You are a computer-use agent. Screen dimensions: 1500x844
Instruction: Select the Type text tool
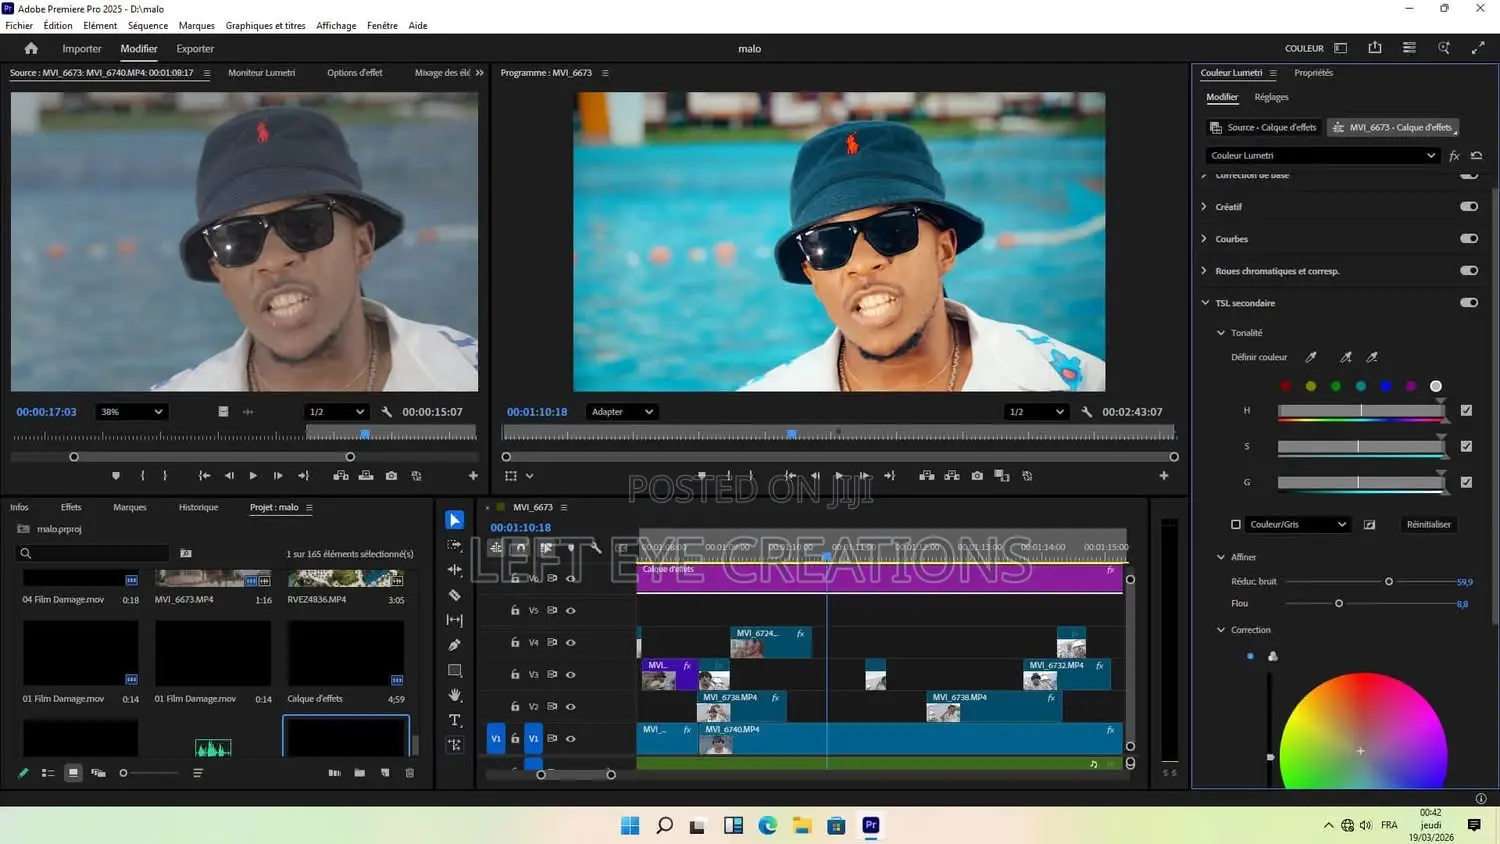(x=455, y=720)
